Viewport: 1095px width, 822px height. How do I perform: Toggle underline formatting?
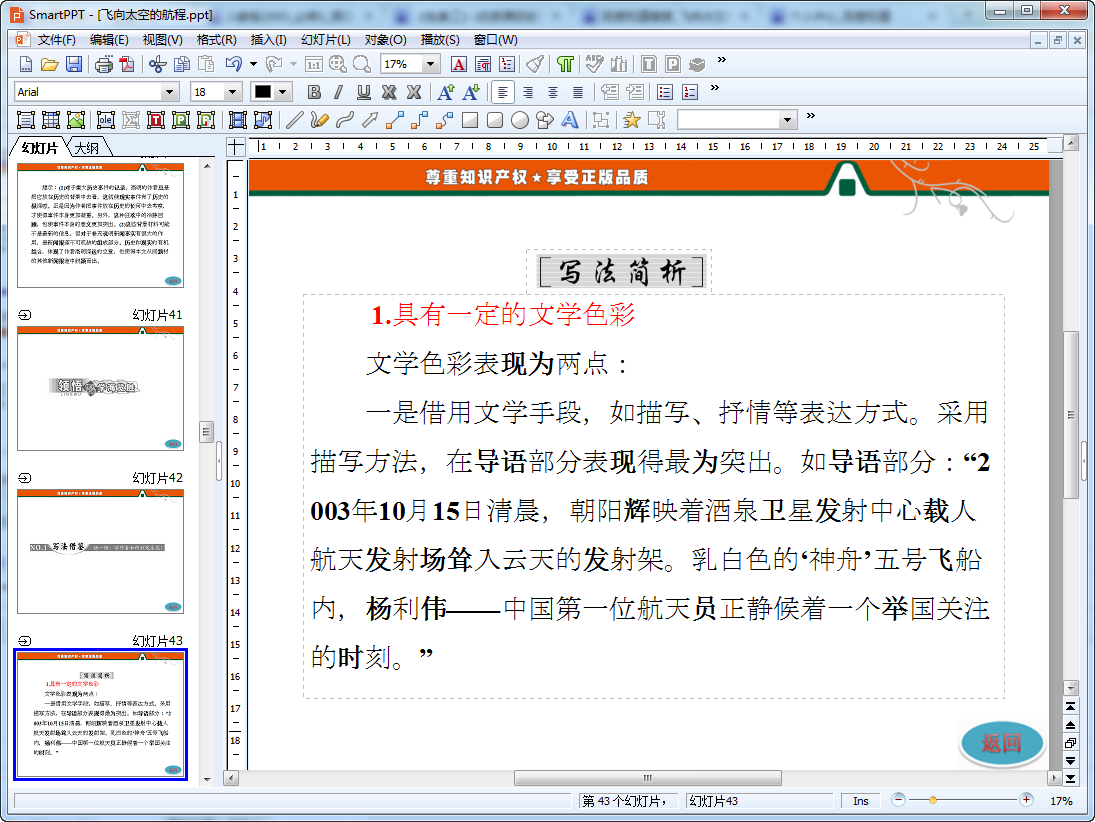pos(364,92)
